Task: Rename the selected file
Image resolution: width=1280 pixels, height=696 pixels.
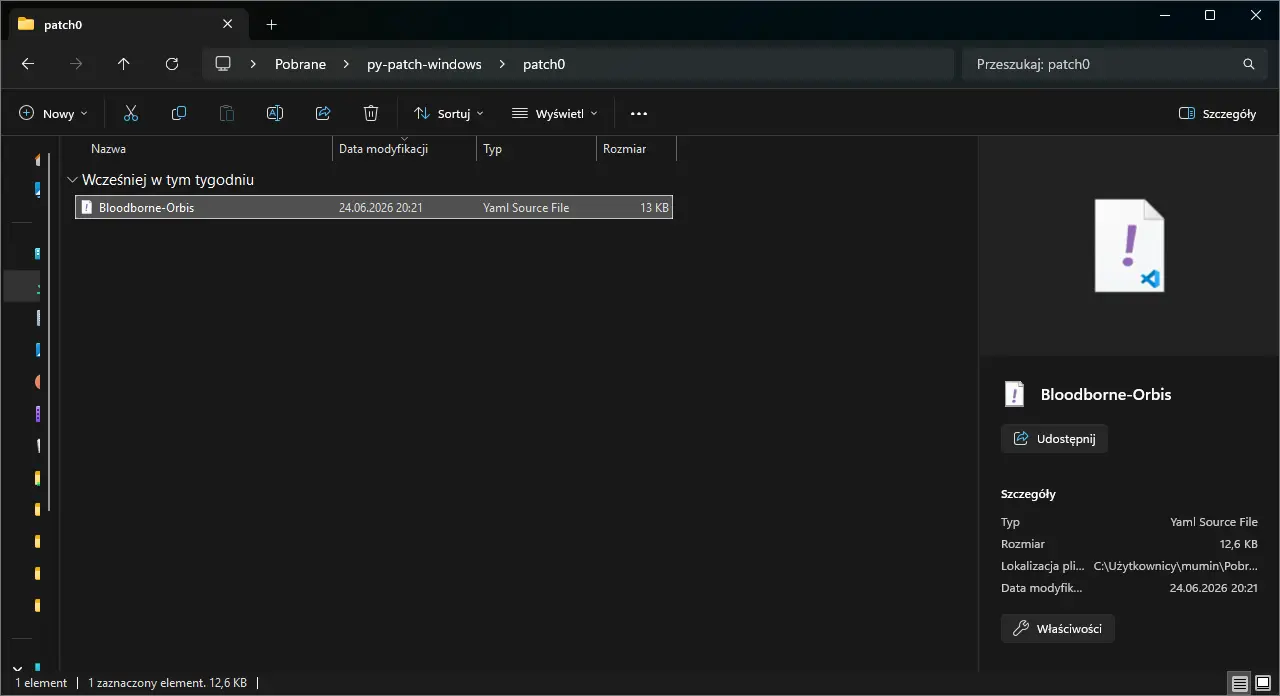Action: 275,113
